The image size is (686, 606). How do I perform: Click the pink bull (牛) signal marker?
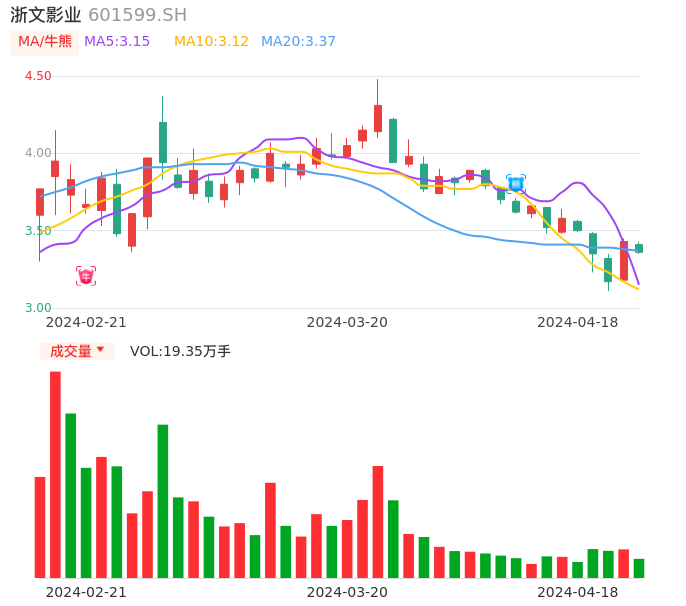tap(86, 276)
